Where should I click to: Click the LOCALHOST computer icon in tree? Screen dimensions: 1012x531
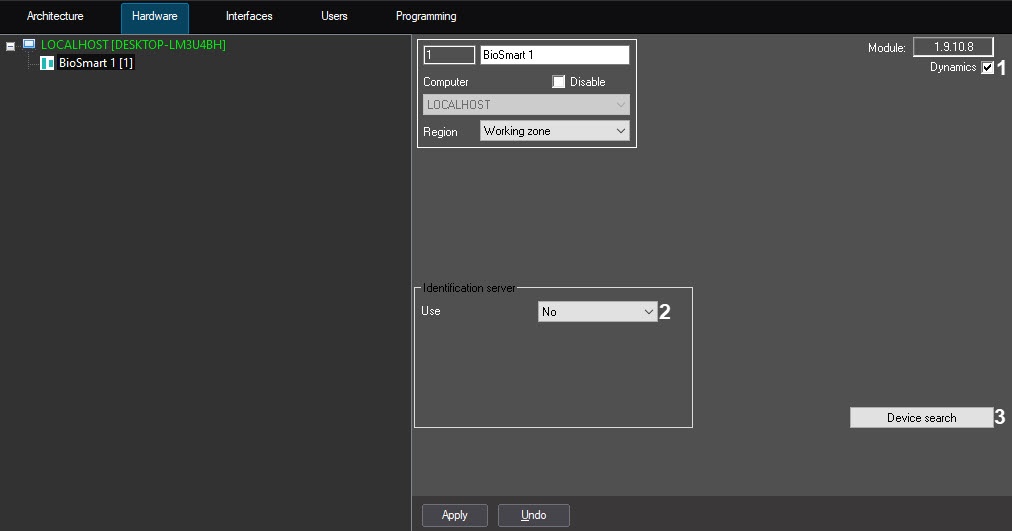(x=29, y=45)
